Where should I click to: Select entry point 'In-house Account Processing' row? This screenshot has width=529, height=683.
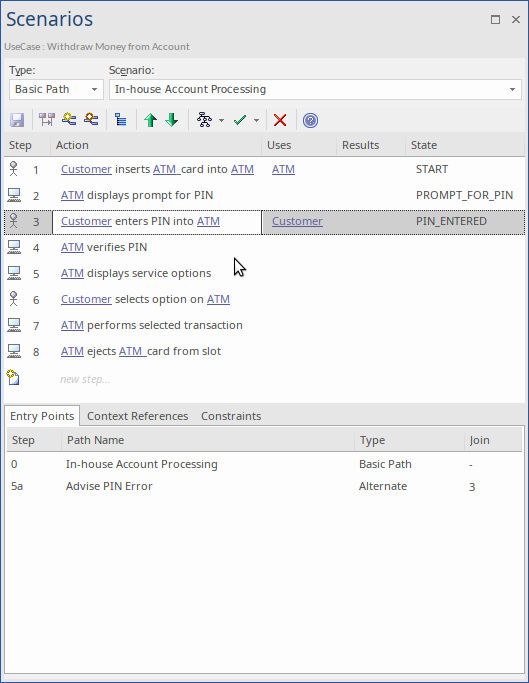pyautogui.click(x=264, y=464)
